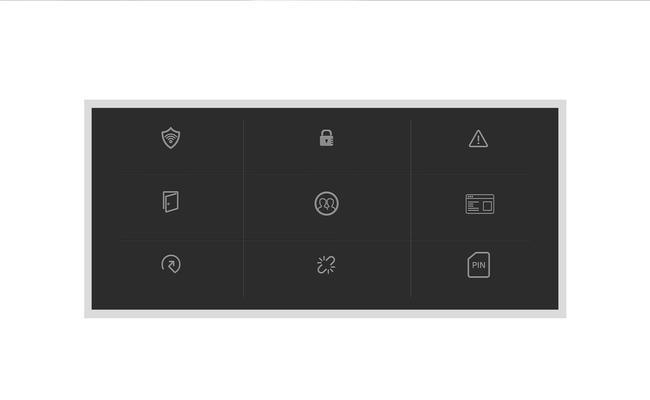Click the circular arrow shortcut icon
The height and width of the screenshot is (400, 650).
[171, 264]
